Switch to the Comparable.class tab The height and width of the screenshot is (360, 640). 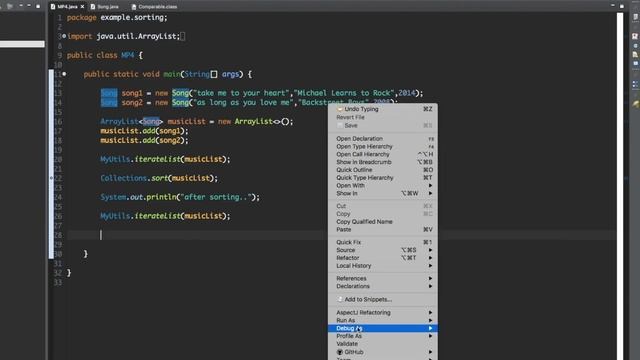[x=154, y=7]
